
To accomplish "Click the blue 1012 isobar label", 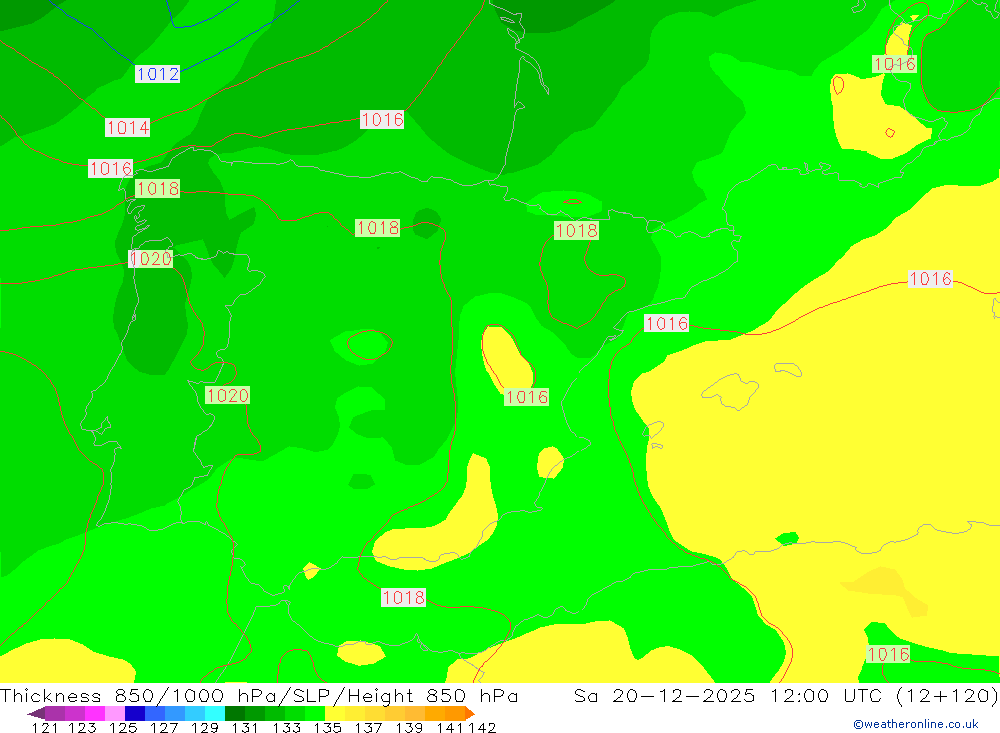I will 157,74.
